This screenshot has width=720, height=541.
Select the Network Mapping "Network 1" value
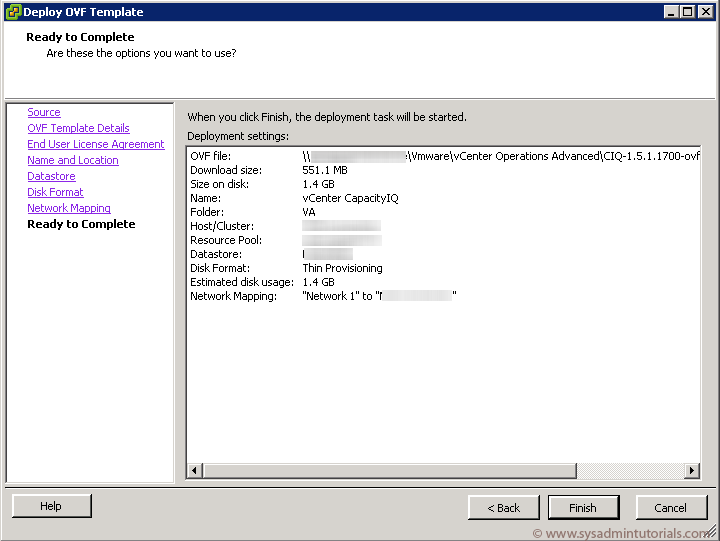tap(379, 296)
